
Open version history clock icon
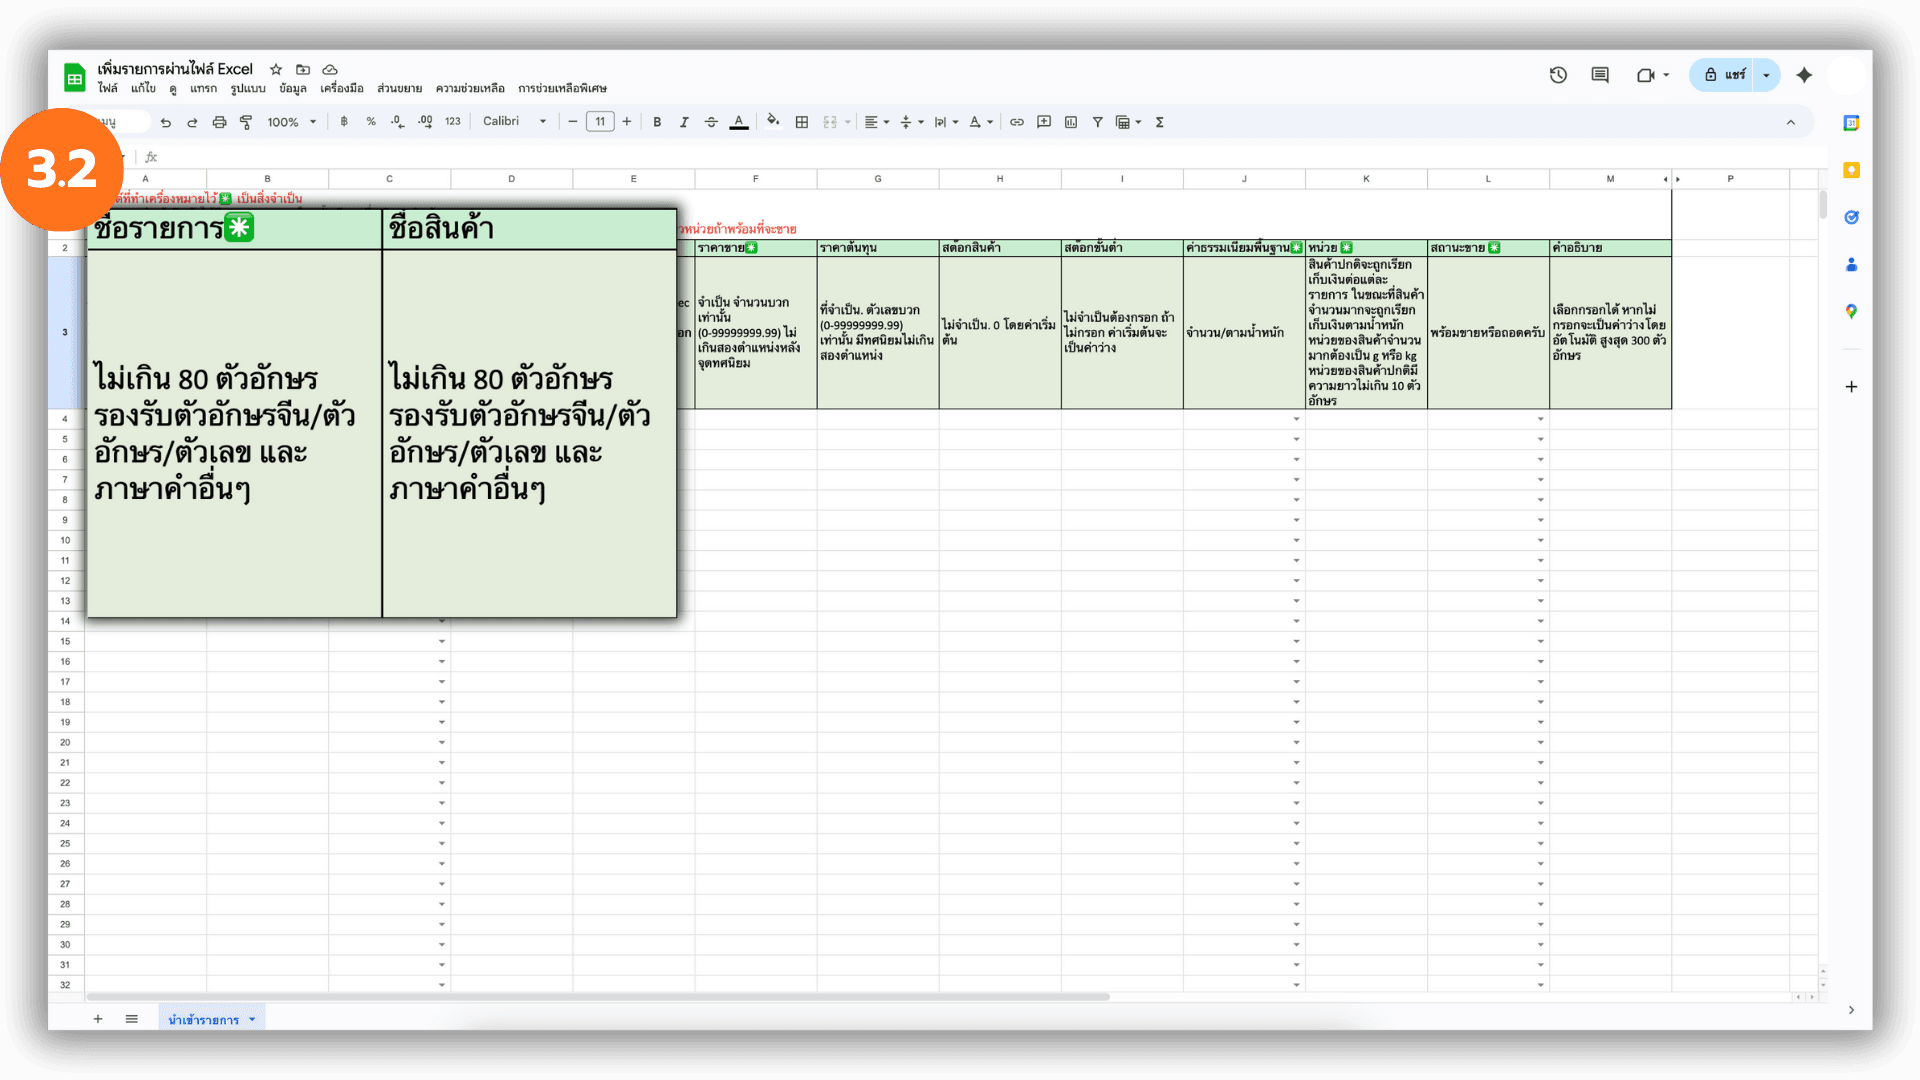1558,75
